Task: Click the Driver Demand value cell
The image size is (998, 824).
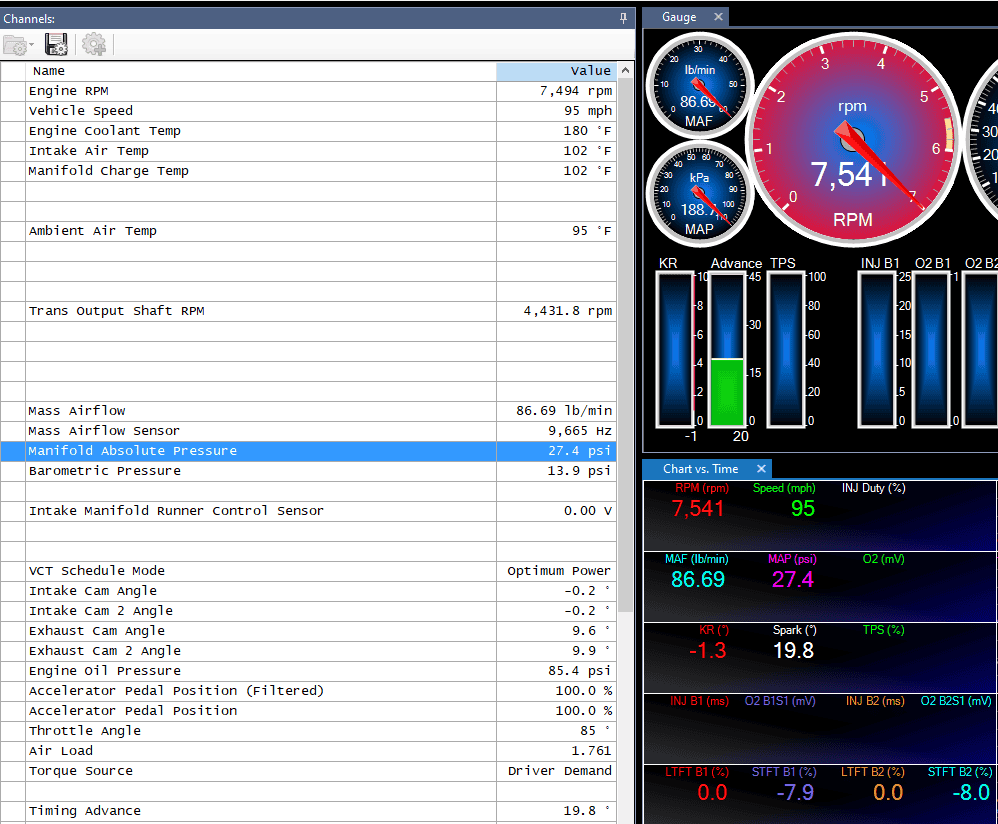Action: point(556,771)
